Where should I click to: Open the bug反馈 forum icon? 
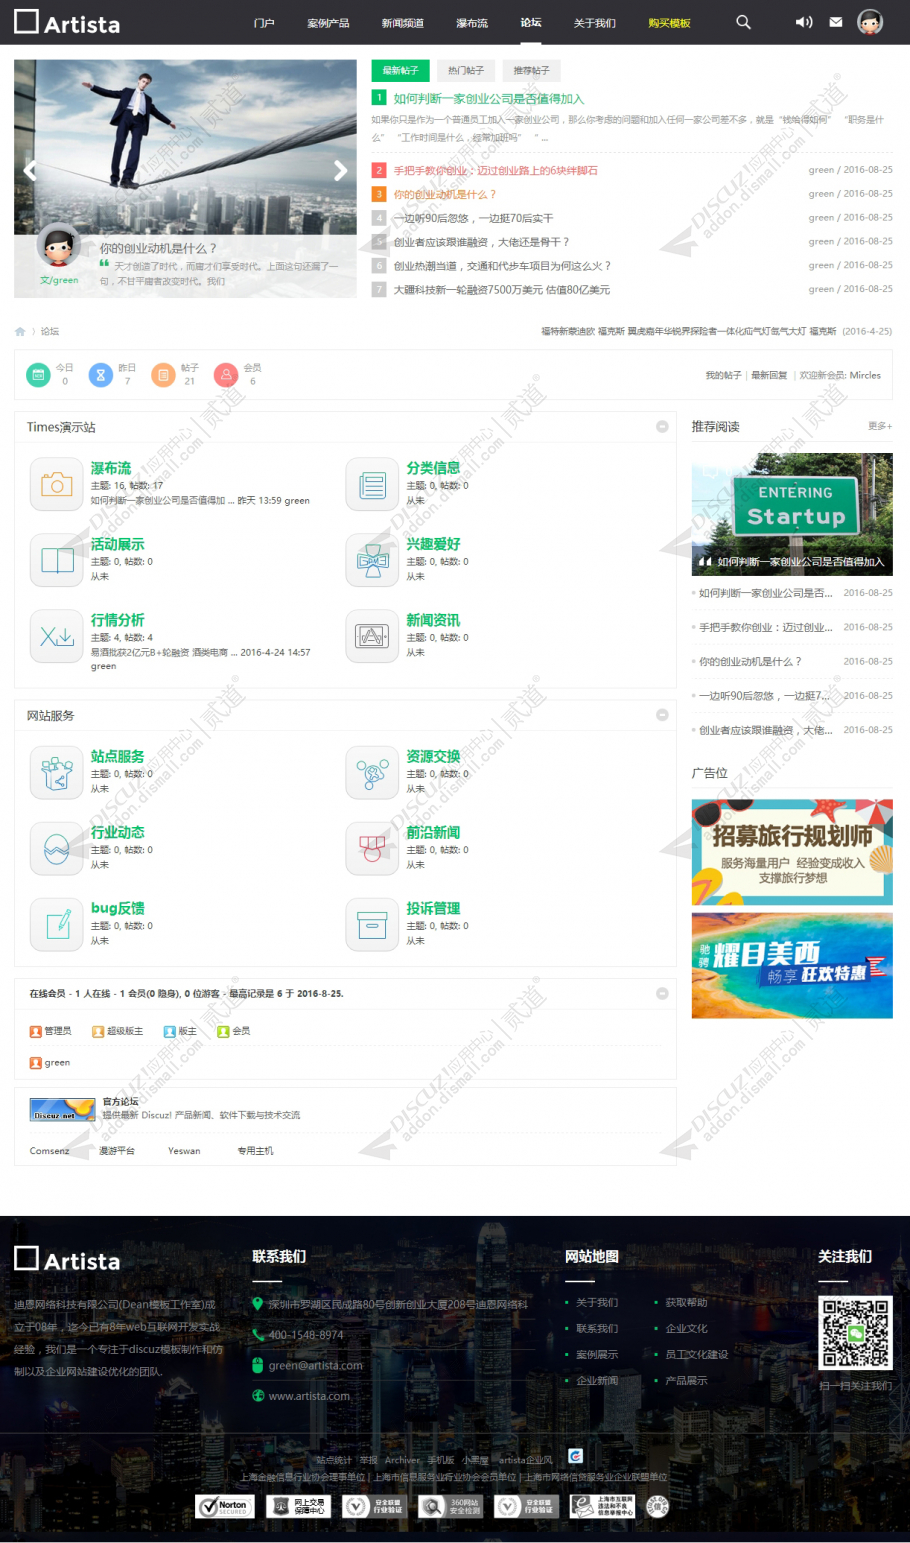[56, 925]
